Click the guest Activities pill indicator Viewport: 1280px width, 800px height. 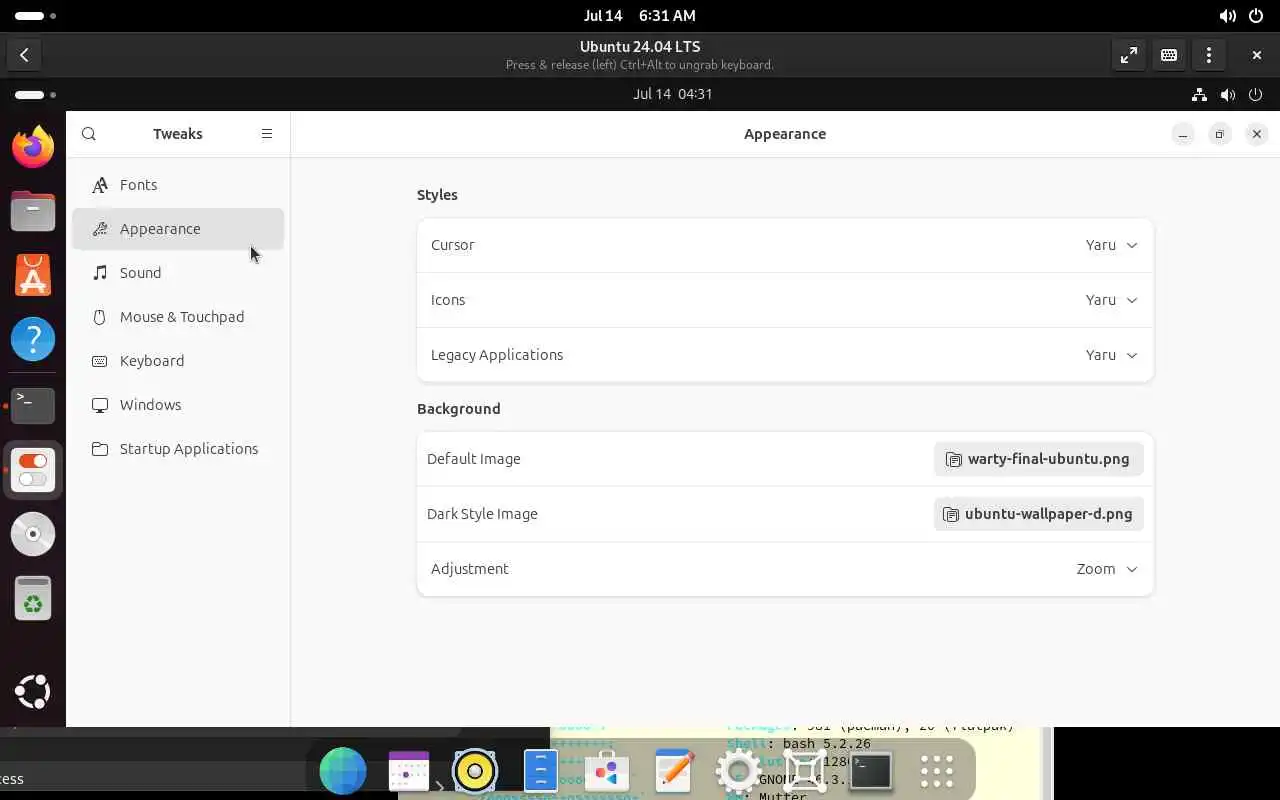click(36, 95)
